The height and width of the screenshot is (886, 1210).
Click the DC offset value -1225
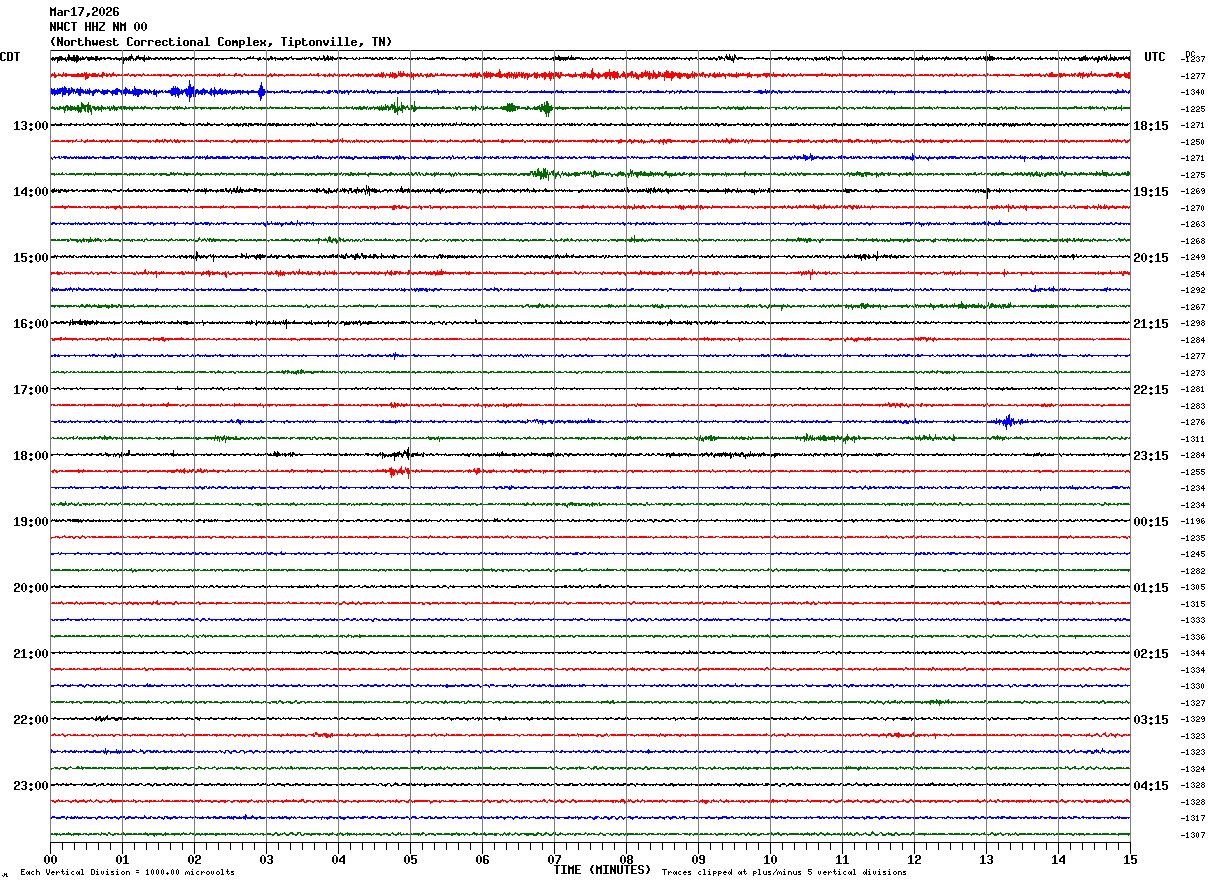(x=1193, y=109)
